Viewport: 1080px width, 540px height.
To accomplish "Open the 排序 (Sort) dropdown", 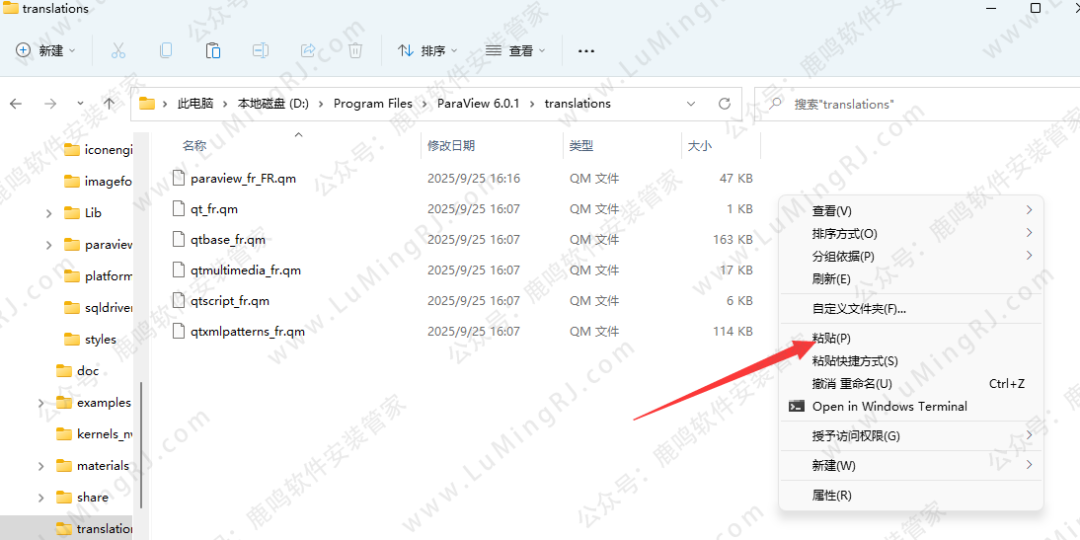I will tap(427, 50).
